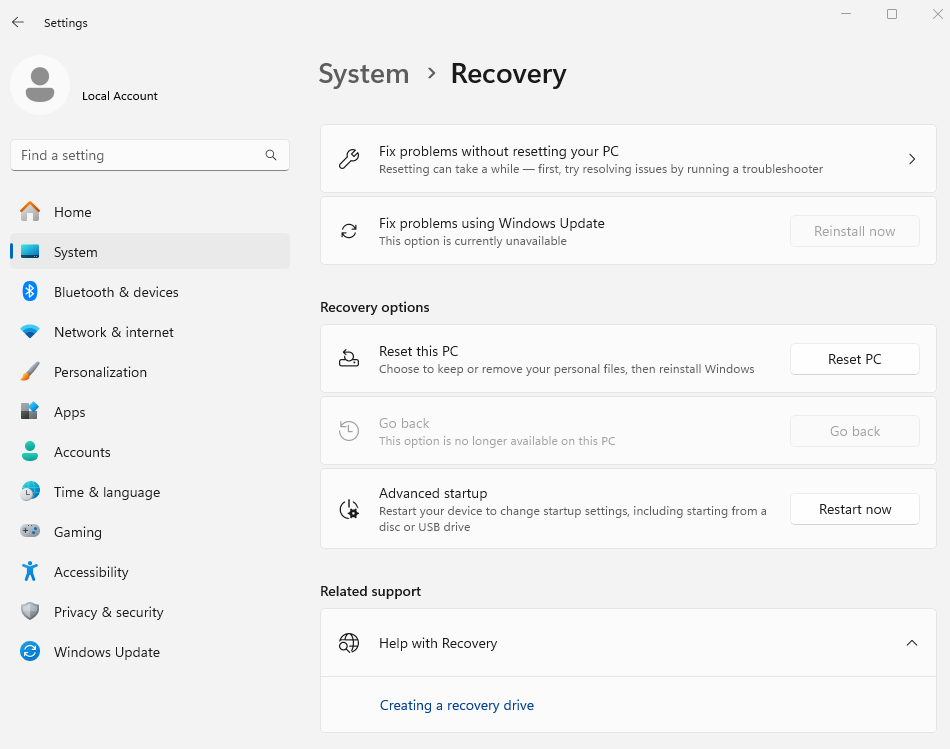Open Gaming settings
This screenshot has height=749, width=950.
click(x=150, y=532)
